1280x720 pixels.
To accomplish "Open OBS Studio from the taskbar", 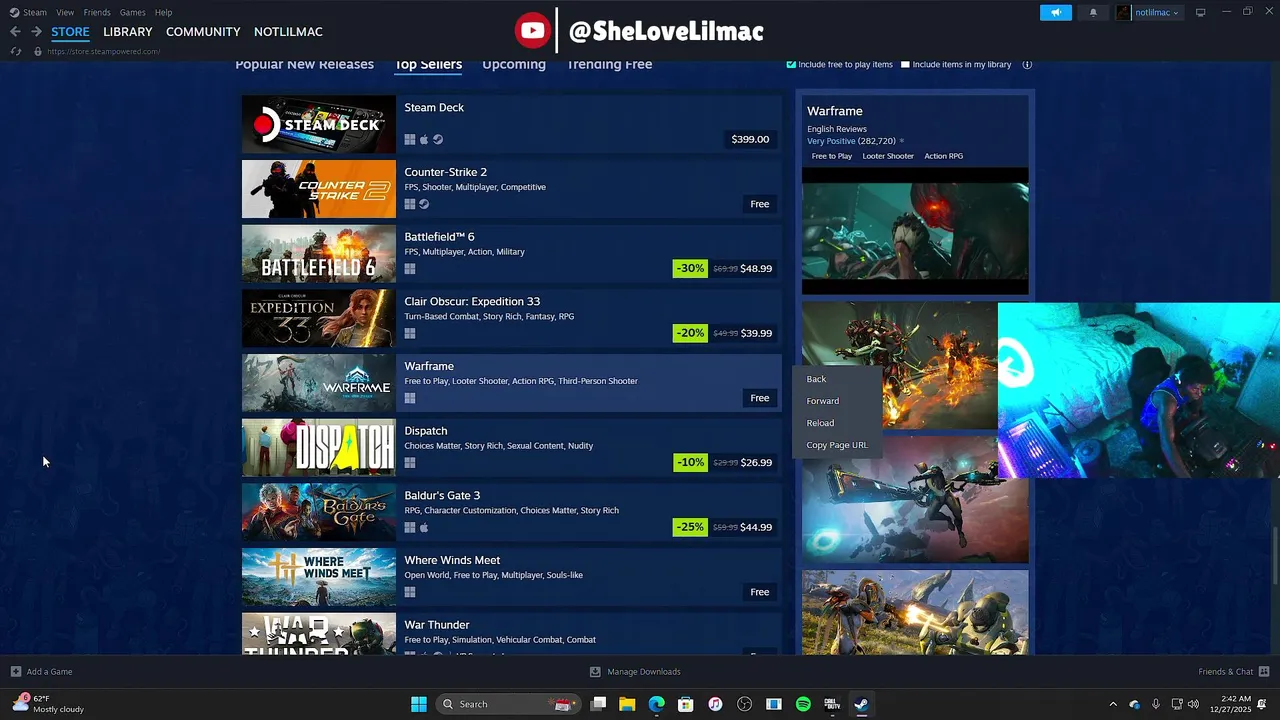I will pos(744,704).
